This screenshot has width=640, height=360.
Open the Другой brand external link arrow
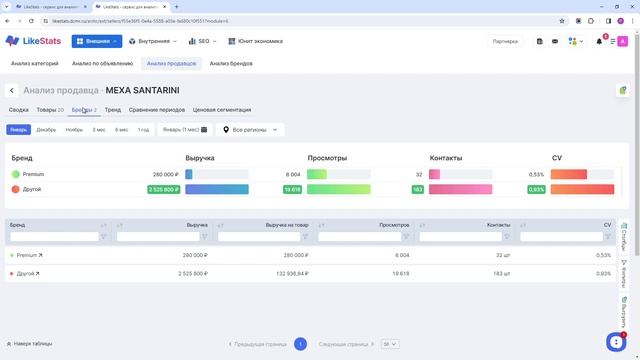pyautogui.click(x=37, y=274)
